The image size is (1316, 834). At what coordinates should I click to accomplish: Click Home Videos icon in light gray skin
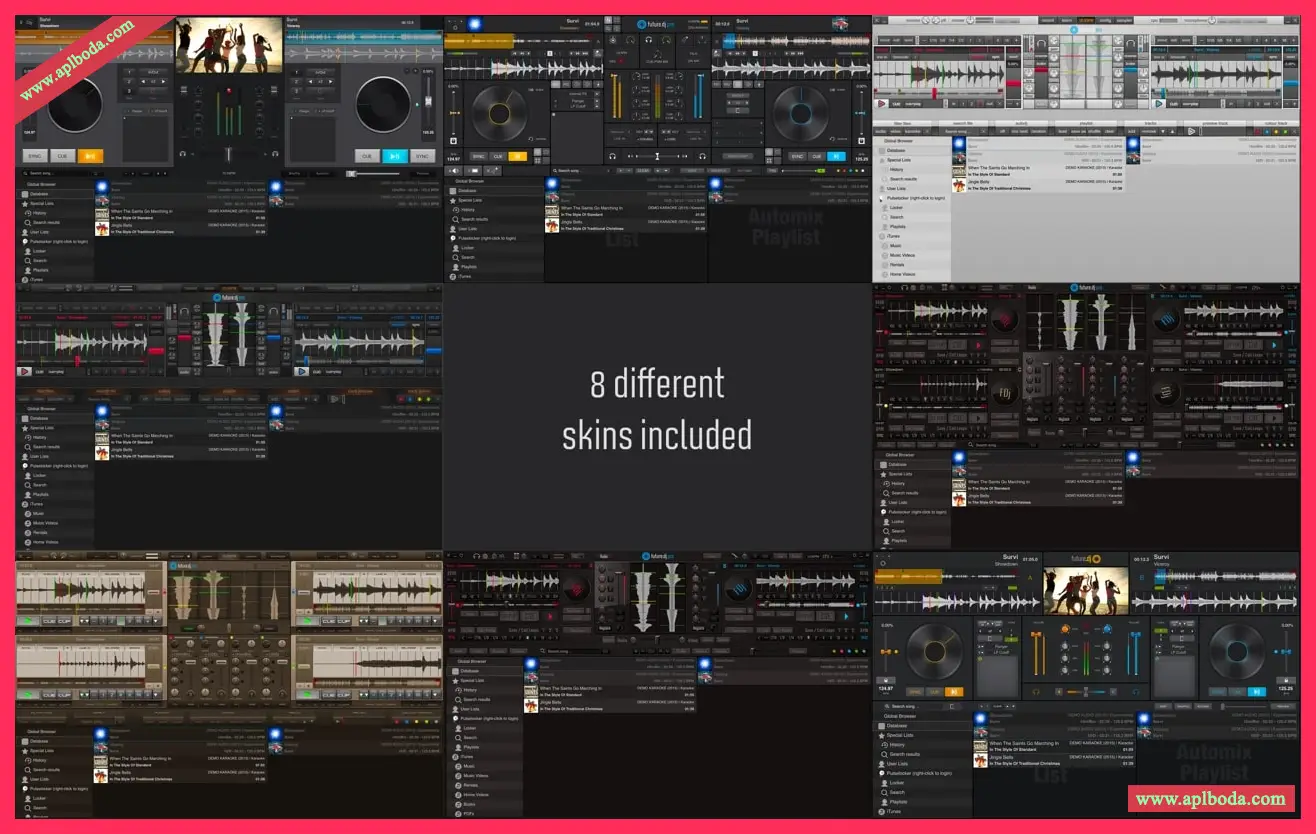pos(885,273)
